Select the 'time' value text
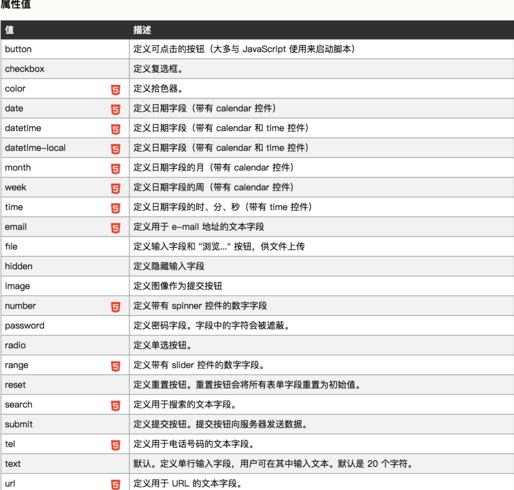Viewport: 514px width, 490px height. click(x=14, y=207)
